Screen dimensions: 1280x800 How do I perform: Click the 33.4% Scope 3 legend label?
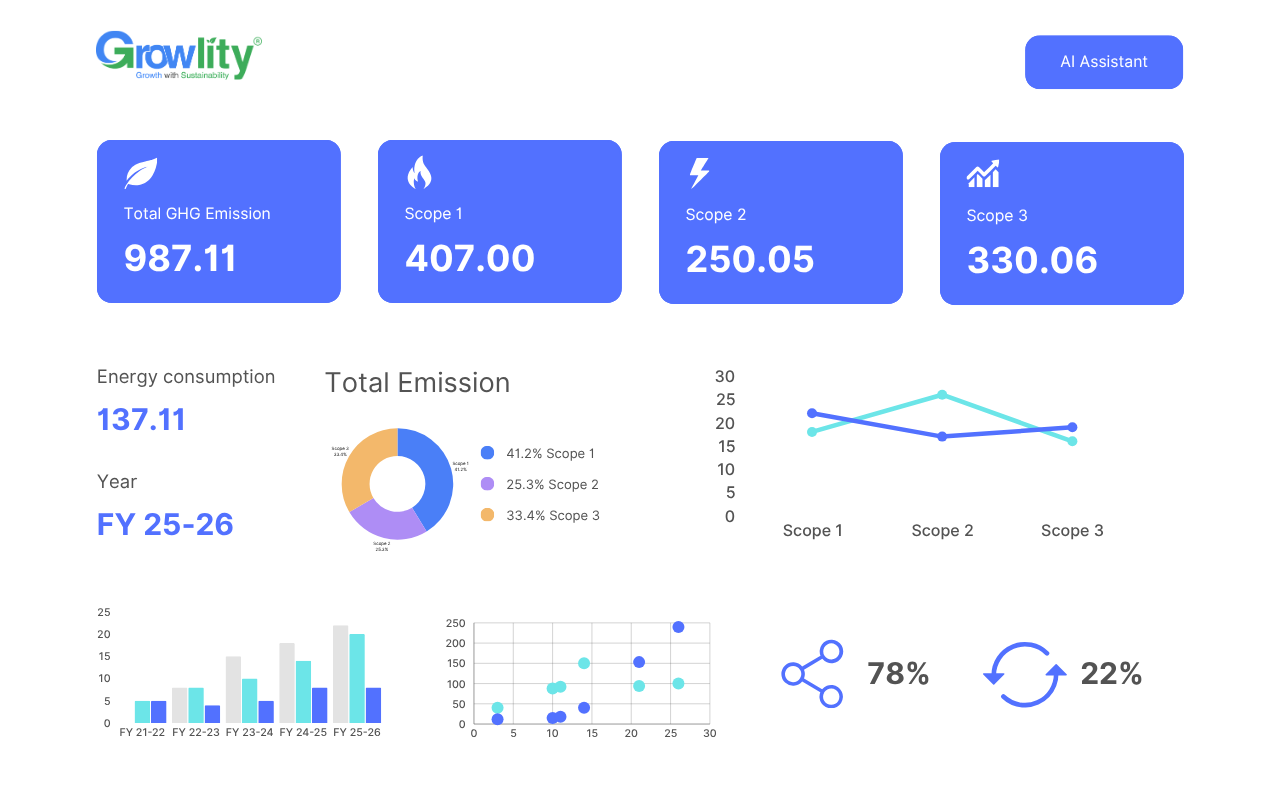553,515
